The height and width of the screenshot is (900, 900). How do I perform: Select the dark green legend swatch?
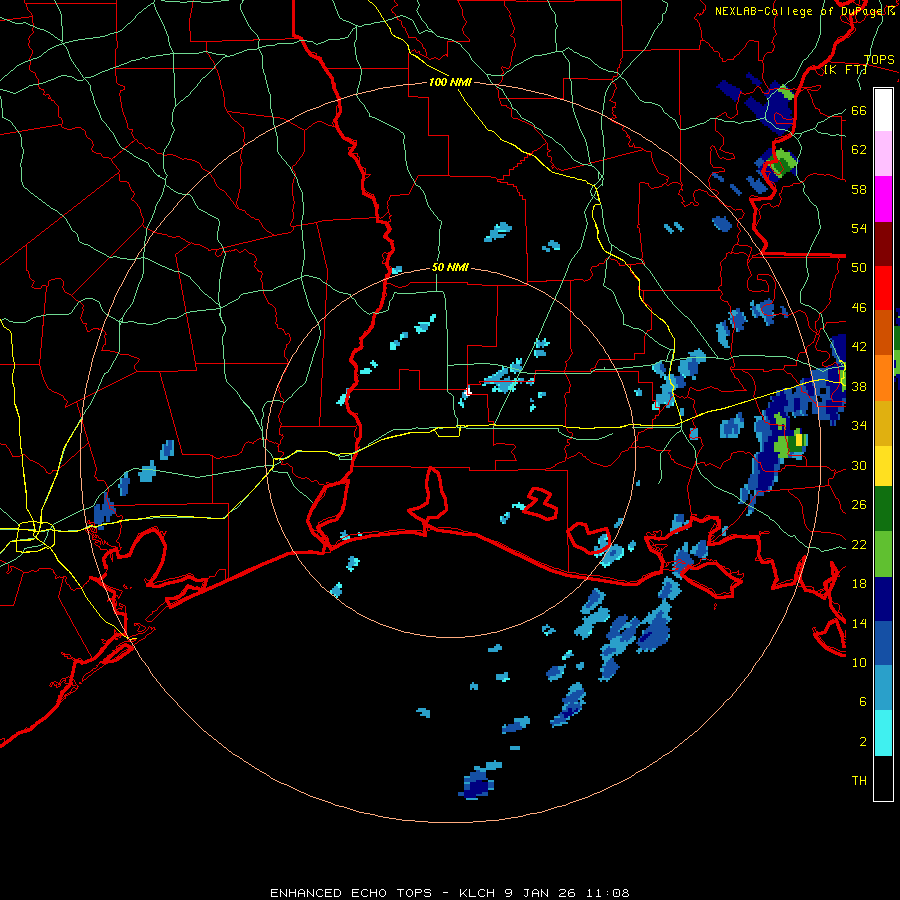[883, 509]
